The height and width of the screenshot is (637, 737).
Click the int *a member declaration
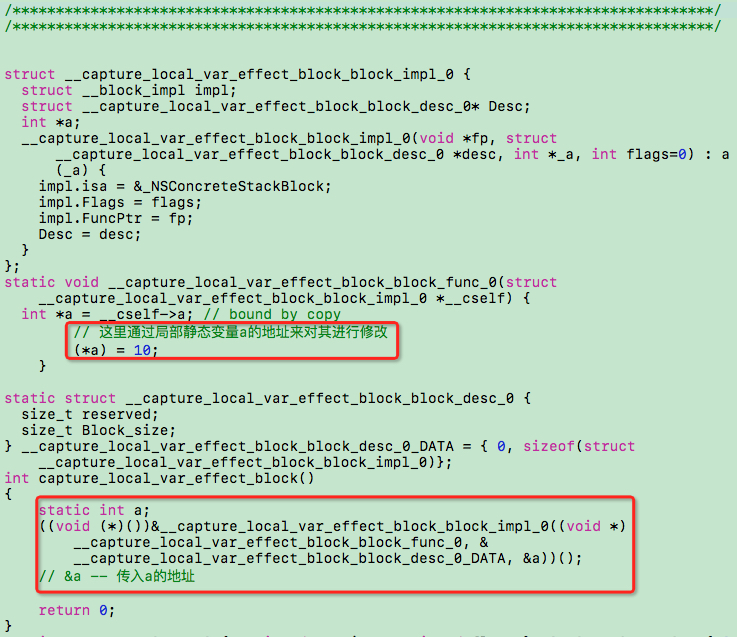point(51,122)
